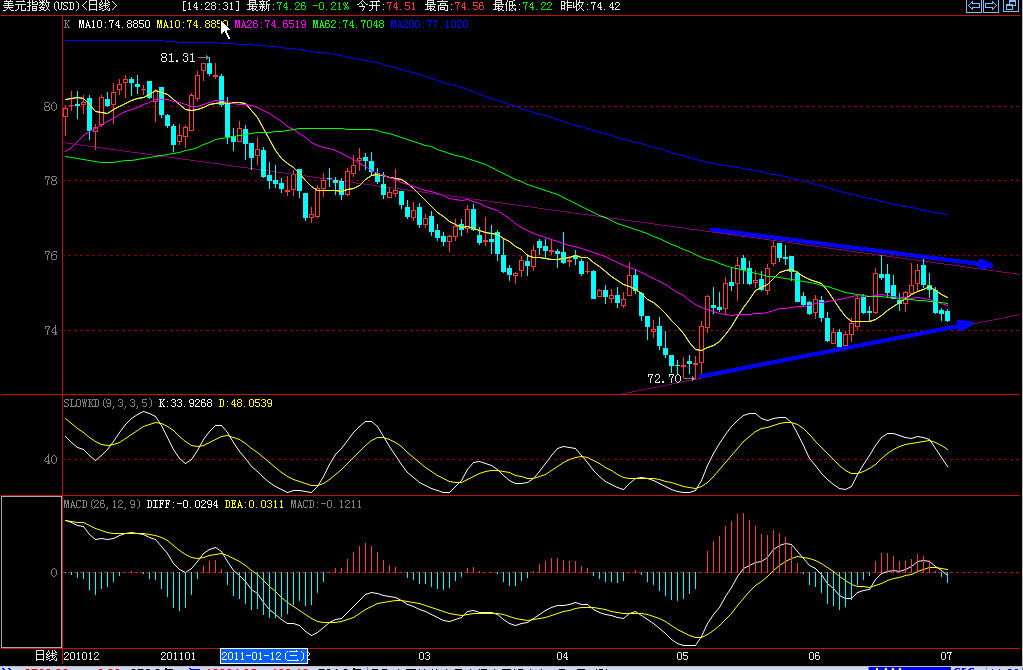Click the [14:28:31] timestamp in header
The width and height of the screenshot is (1023, 670).
(x=211, y=6)
